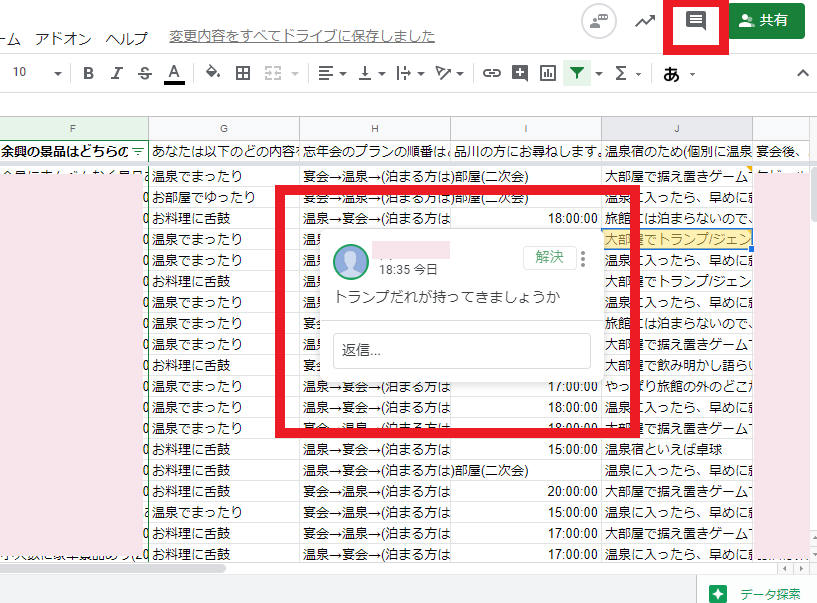Open vertical align dropdown
This screenshot has height=603, width=817.
tap(372, 73)
